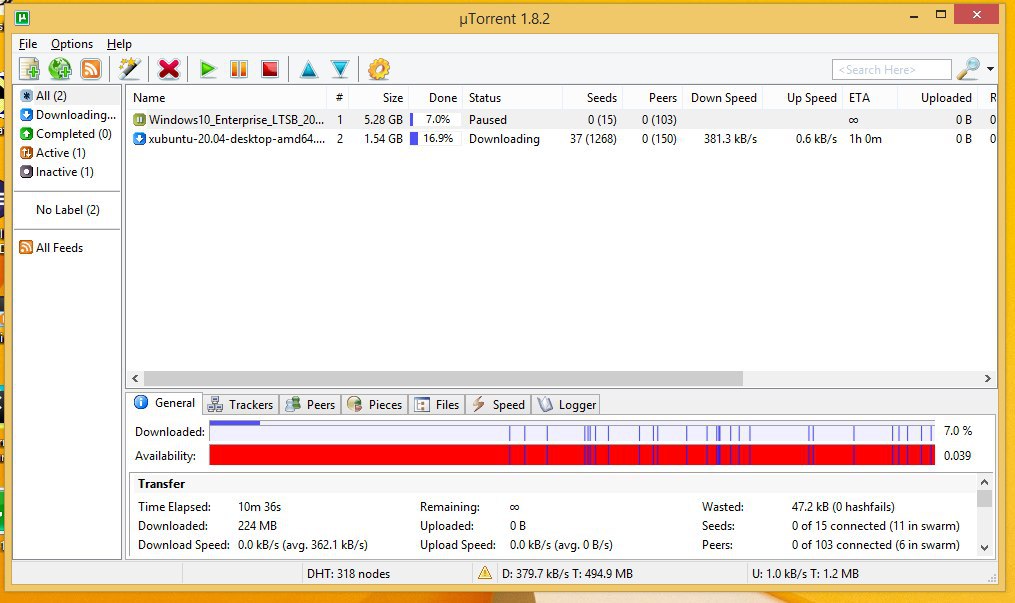Sort by ETA column header
Screen dimensions: 1015x603
870,98
